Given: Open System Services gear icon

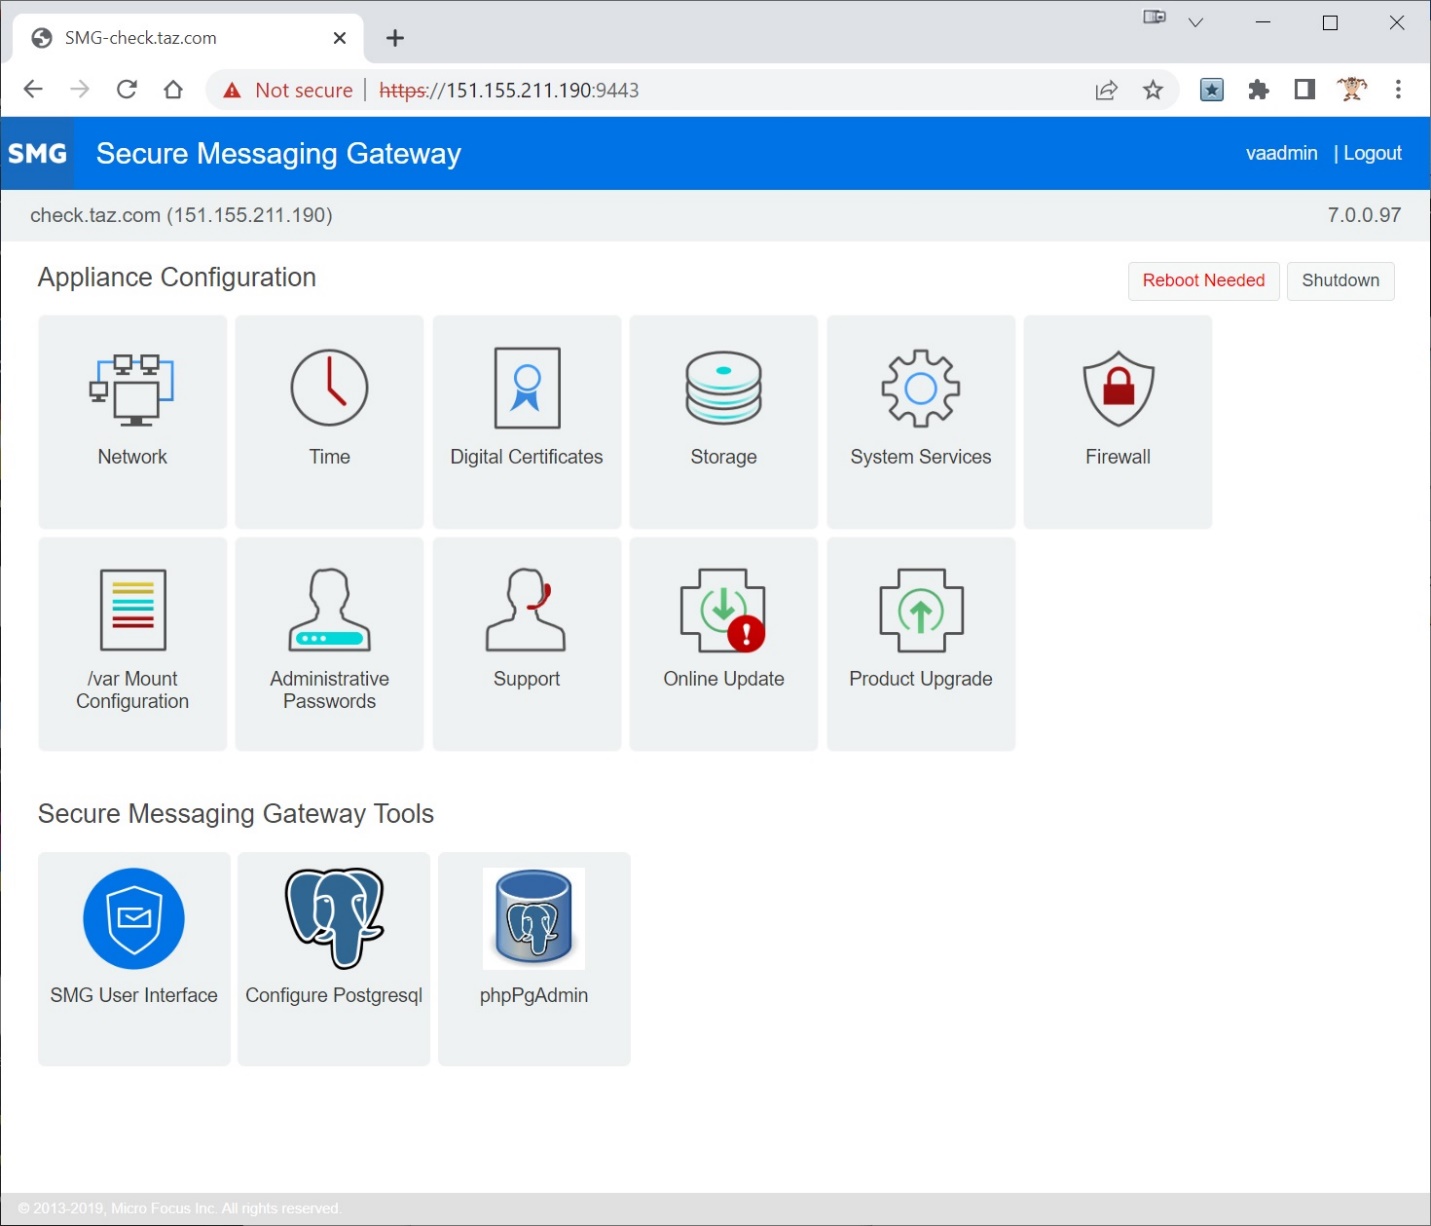Looking at the screenshot, I should (x=920, y=388).
